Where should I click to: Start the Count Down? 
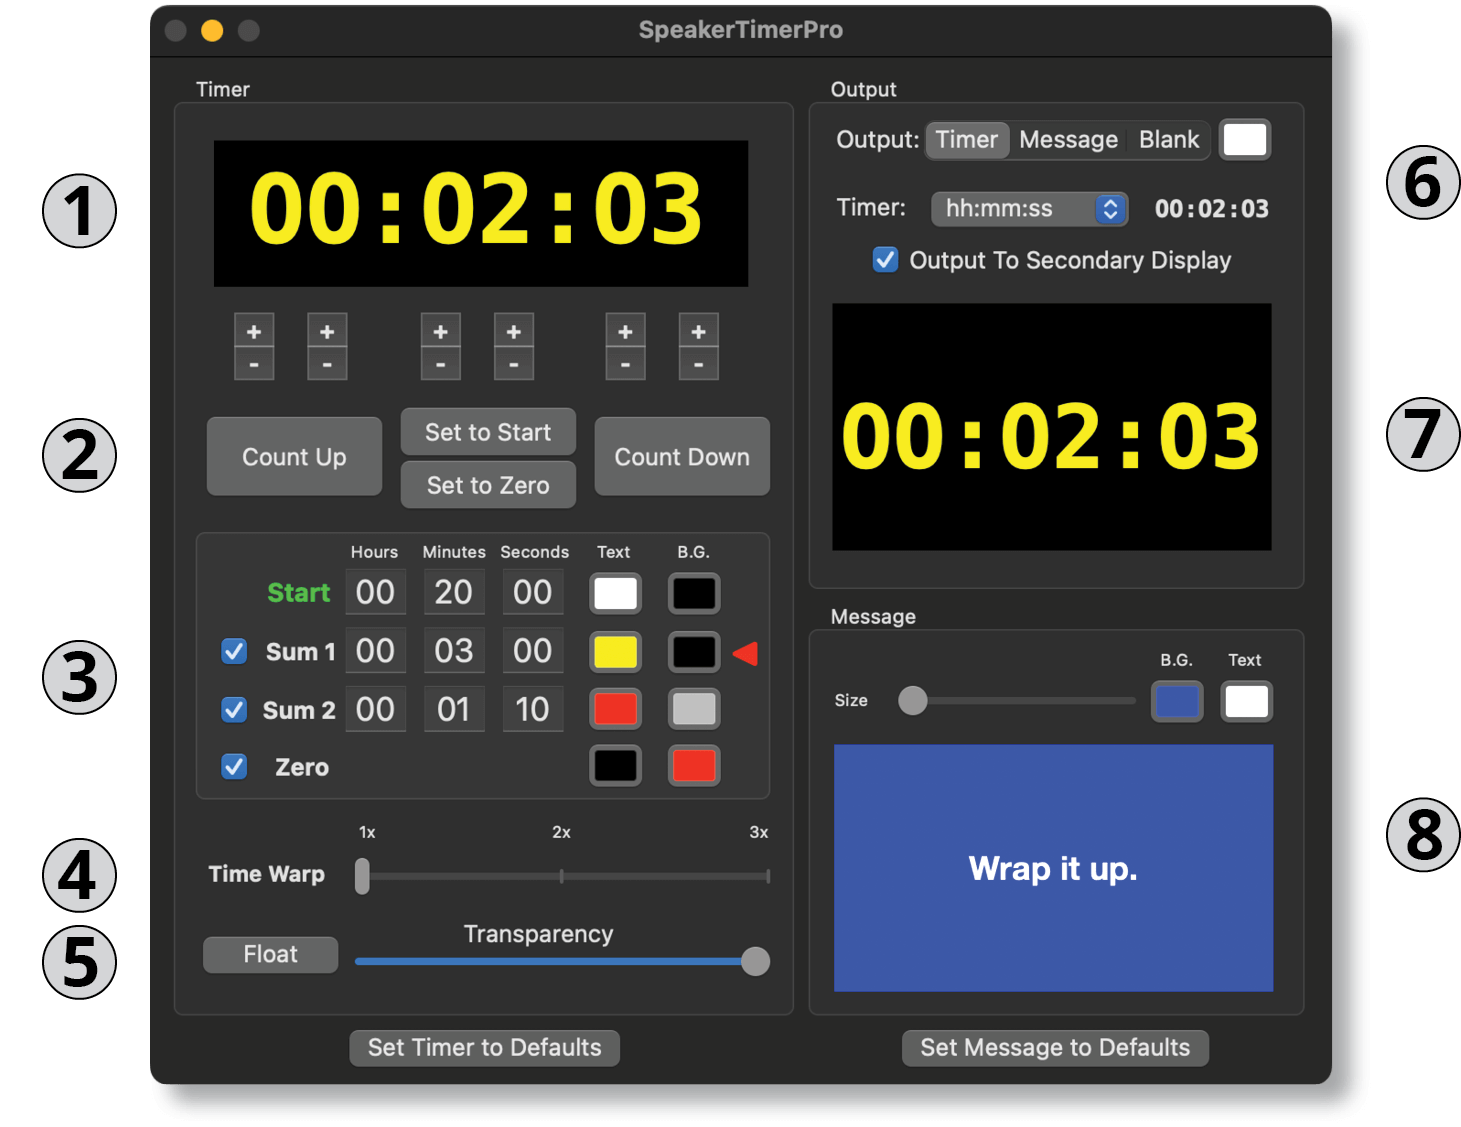(682, 456)
